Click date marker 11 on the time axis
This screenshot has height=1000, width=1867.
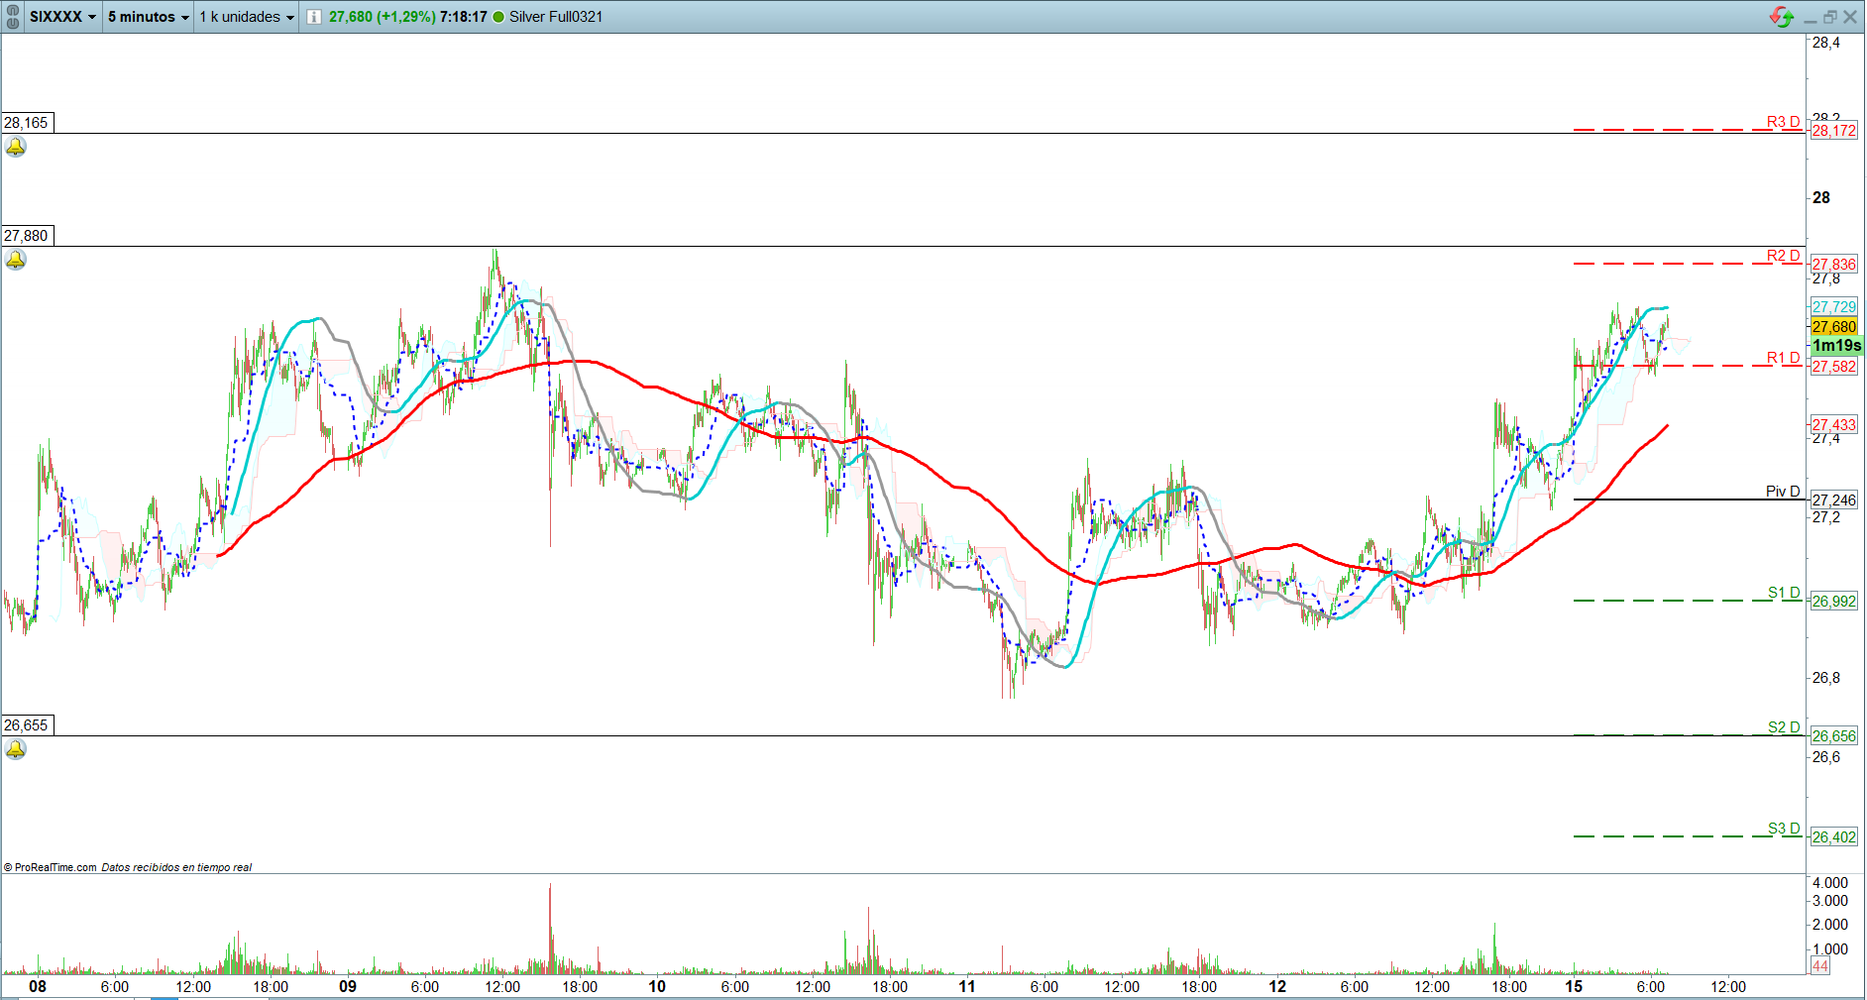pos(967,987)
